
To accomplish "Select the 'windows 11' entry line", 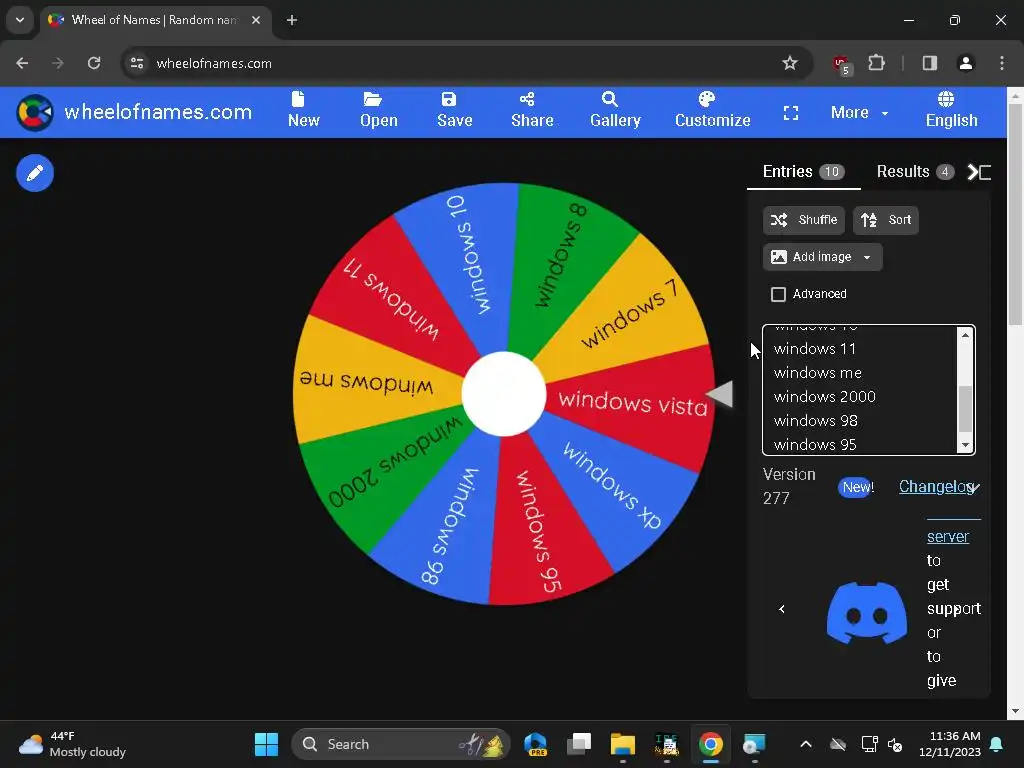I will (814, 349).
